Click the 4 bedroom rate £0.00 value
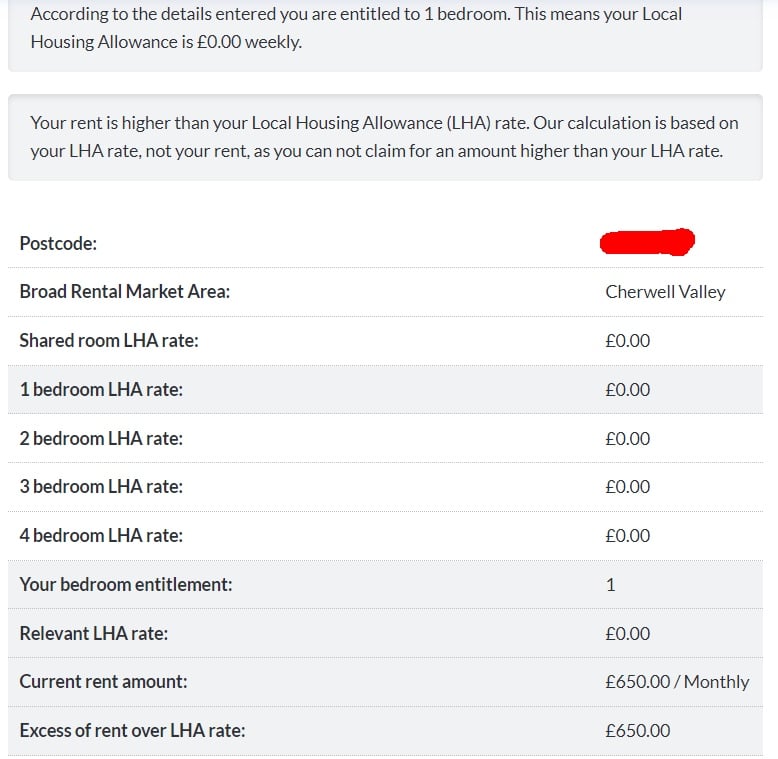The image size is (778, 759). point(627,535)
